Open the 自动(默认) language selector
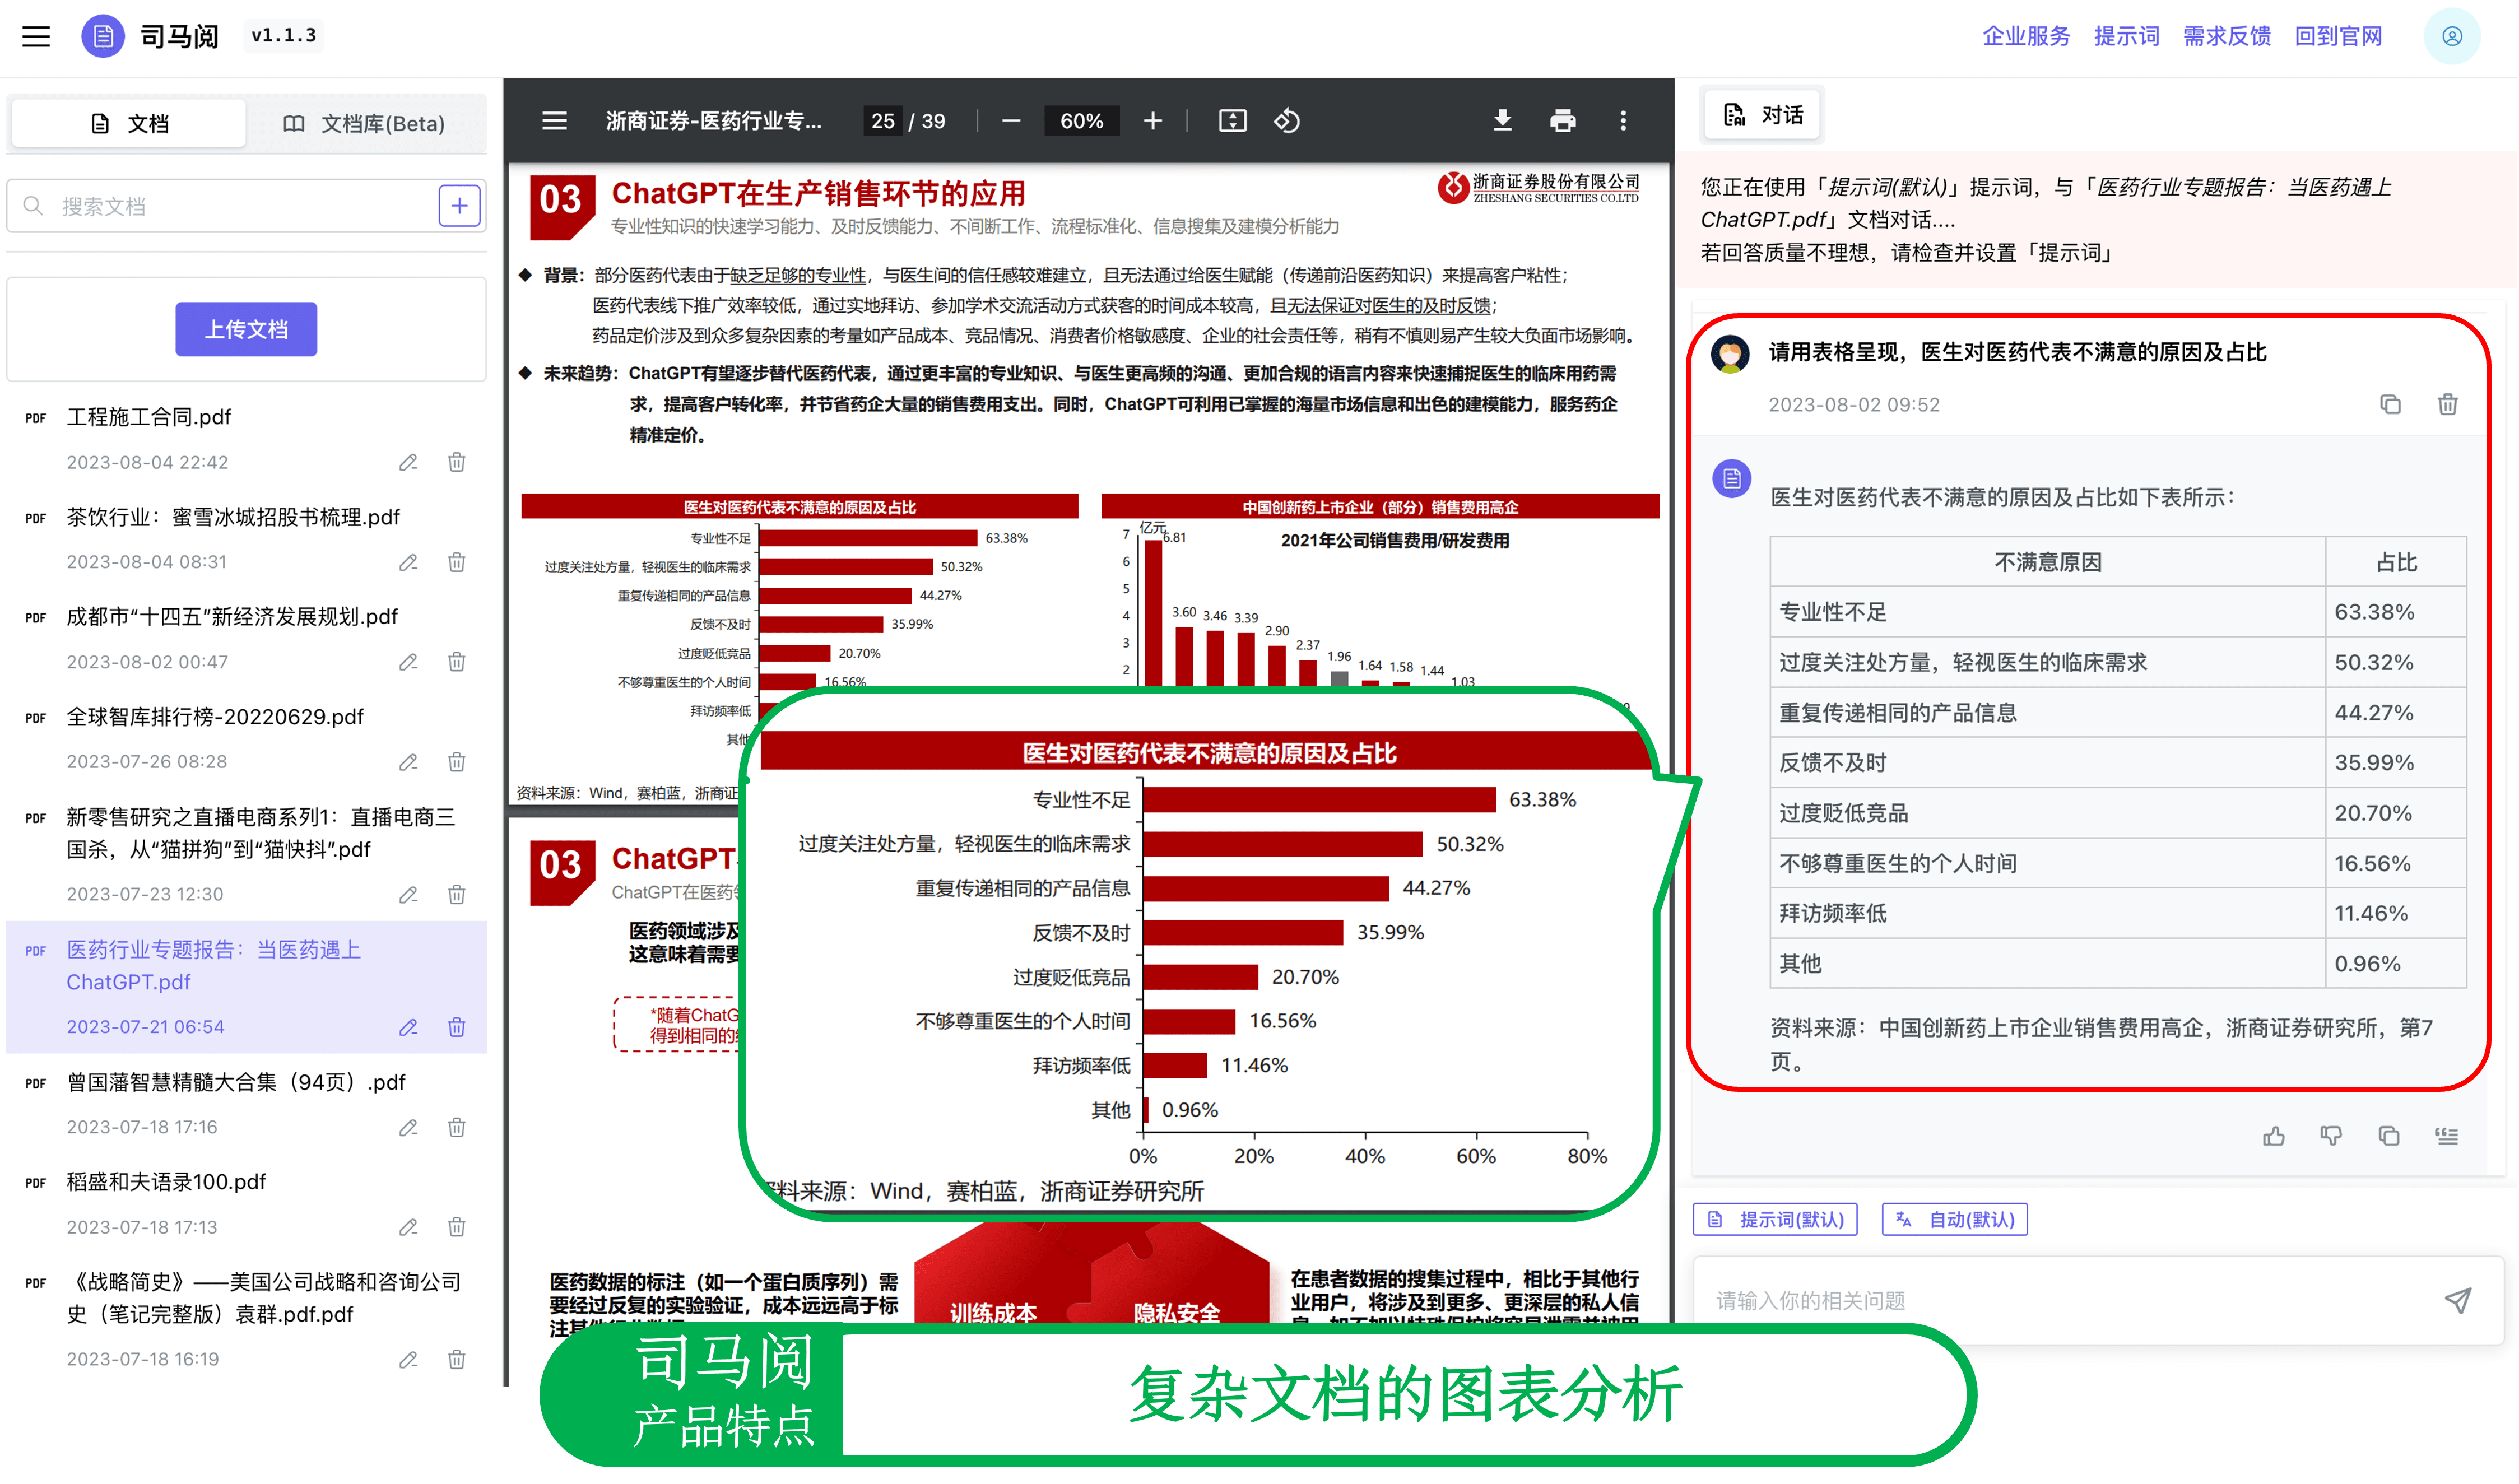The width and height of the screenshot is (2519, 1484). point(1955,1220)
